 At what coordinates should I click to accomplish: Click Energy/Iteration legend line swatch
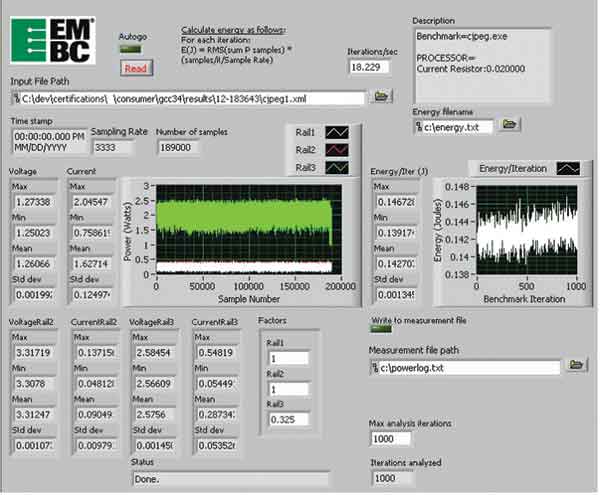tap(568, 169)
